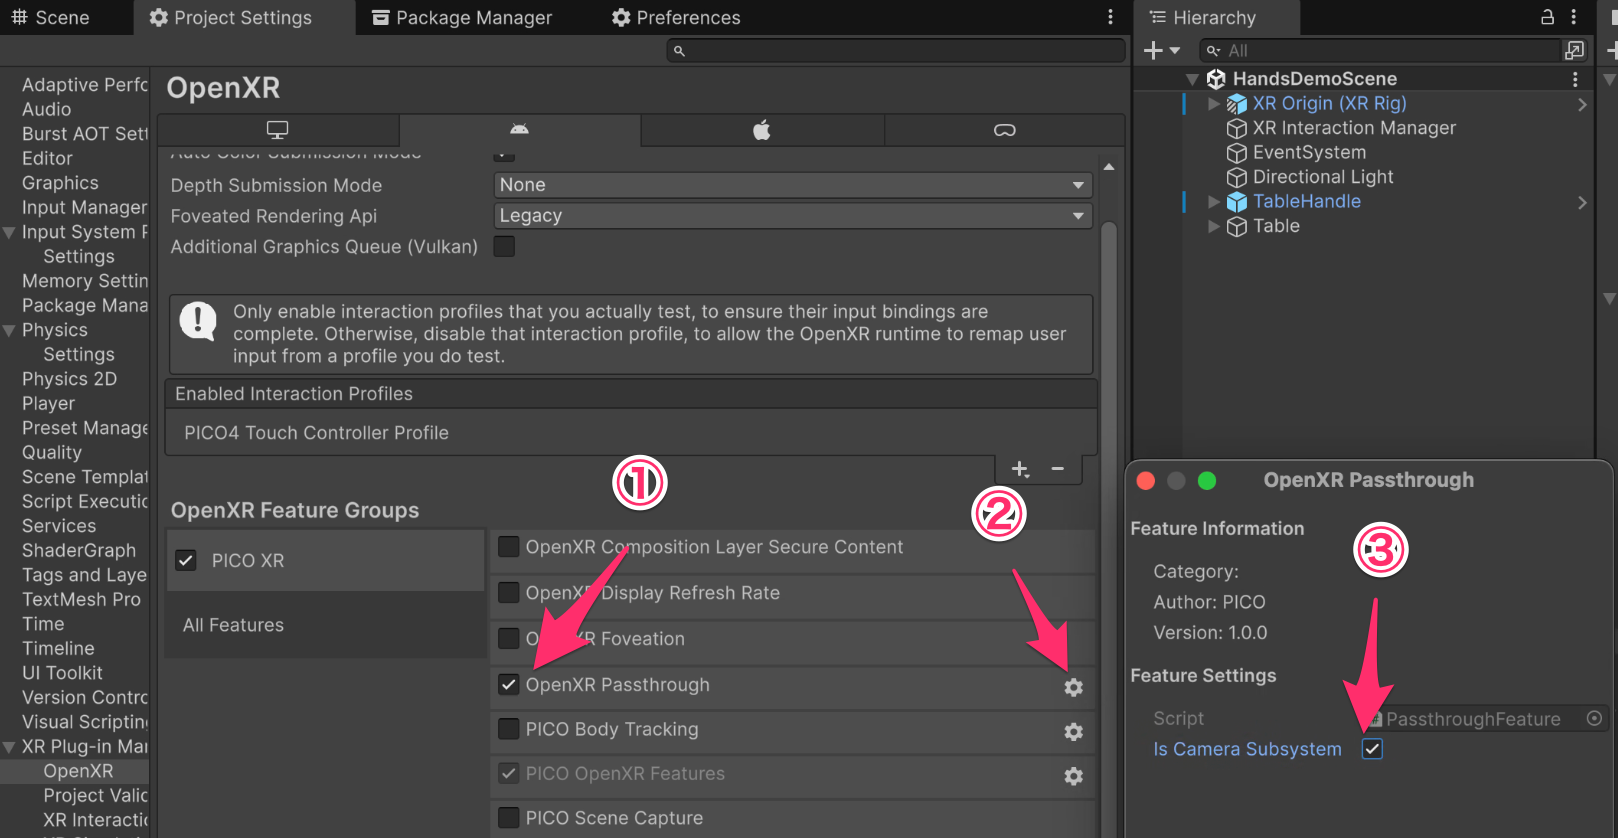Expand the Table object
Viewport: 1618px width, 838px height.
(1214, 226)
